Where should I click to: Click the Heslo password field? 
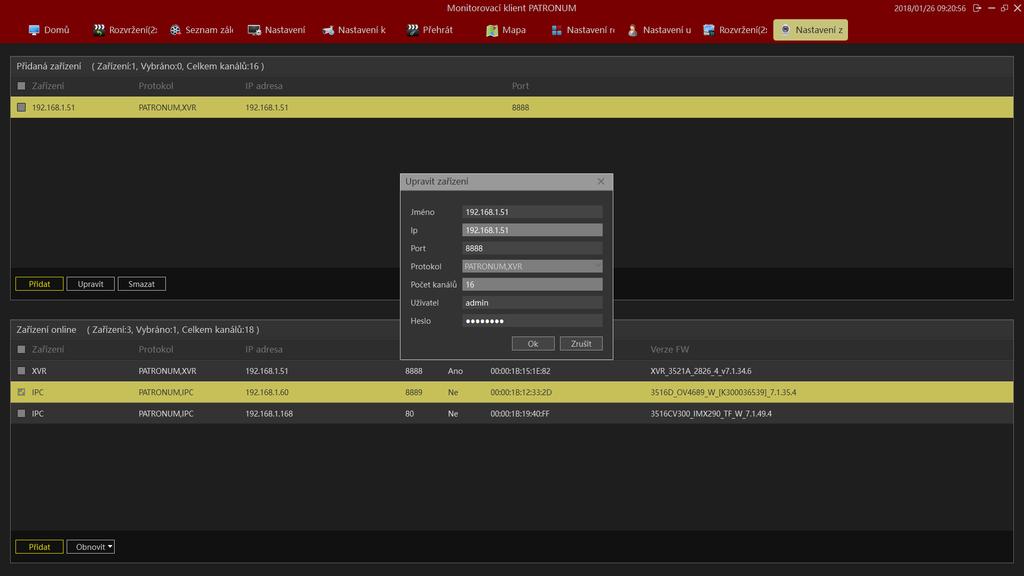pyautogui.click(x=532, y=321)
